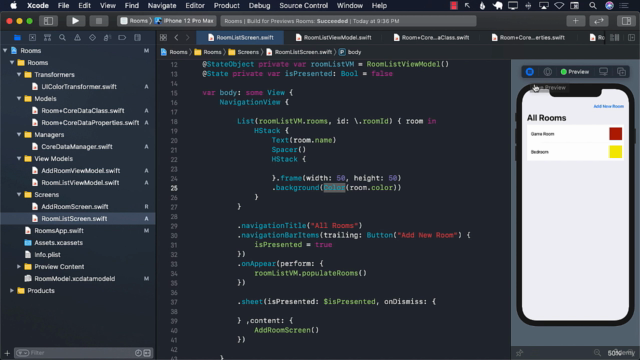Expand the Preview Content folder
The image size is (640, 360).
tap(19, 267)
